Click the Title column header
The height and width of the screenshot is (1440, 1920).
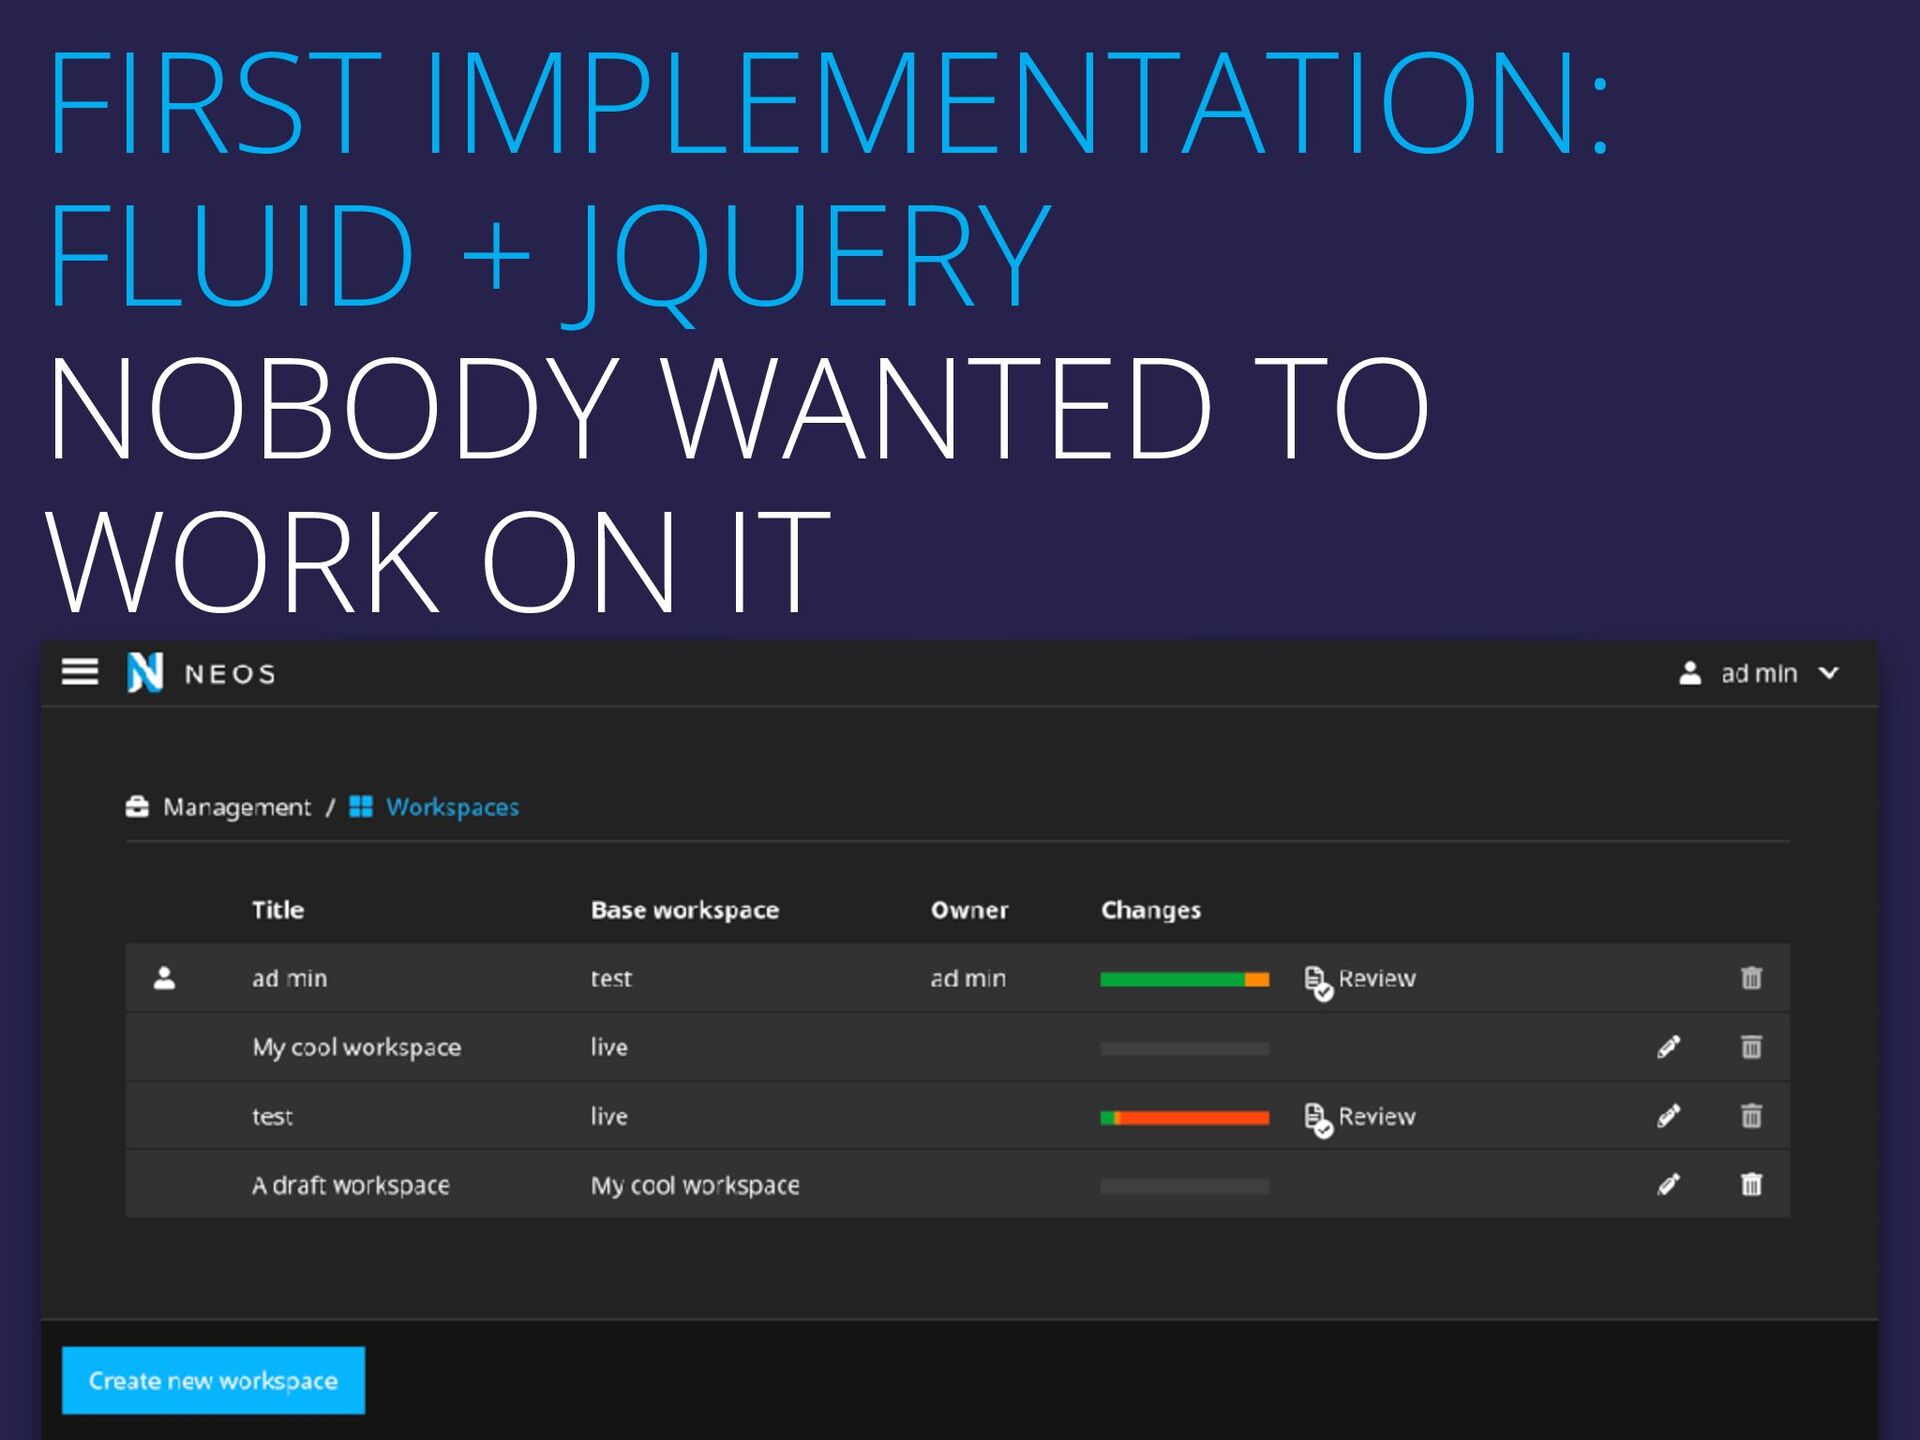tap(278, 909)
